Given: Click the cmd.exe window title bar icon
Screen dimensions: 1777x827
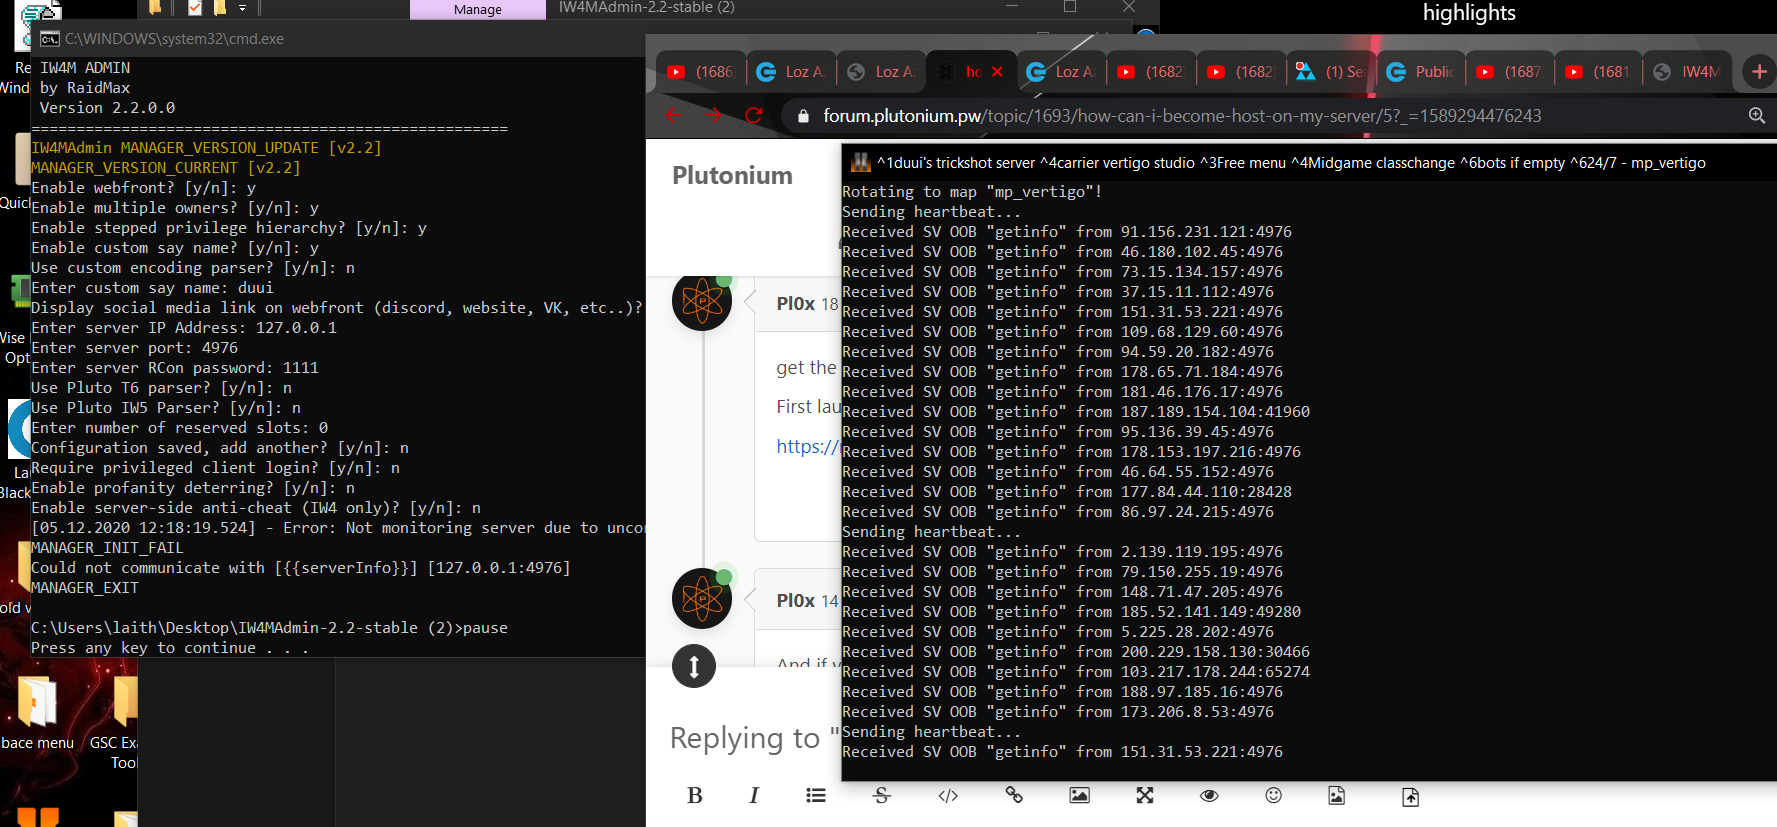Looking at the screenshot, I should coord(49,39).
